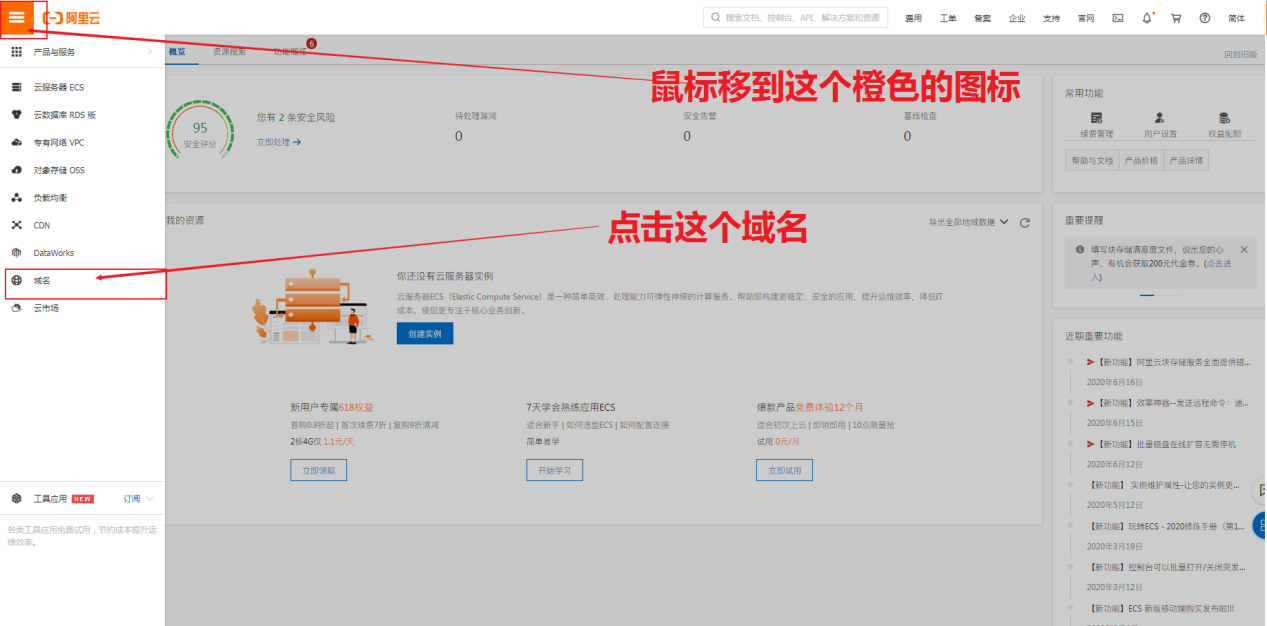Image resolution: width=1267 pixels, height=626 pixels.
Task: Click the 创建实例 button
Action: (425, 334)
